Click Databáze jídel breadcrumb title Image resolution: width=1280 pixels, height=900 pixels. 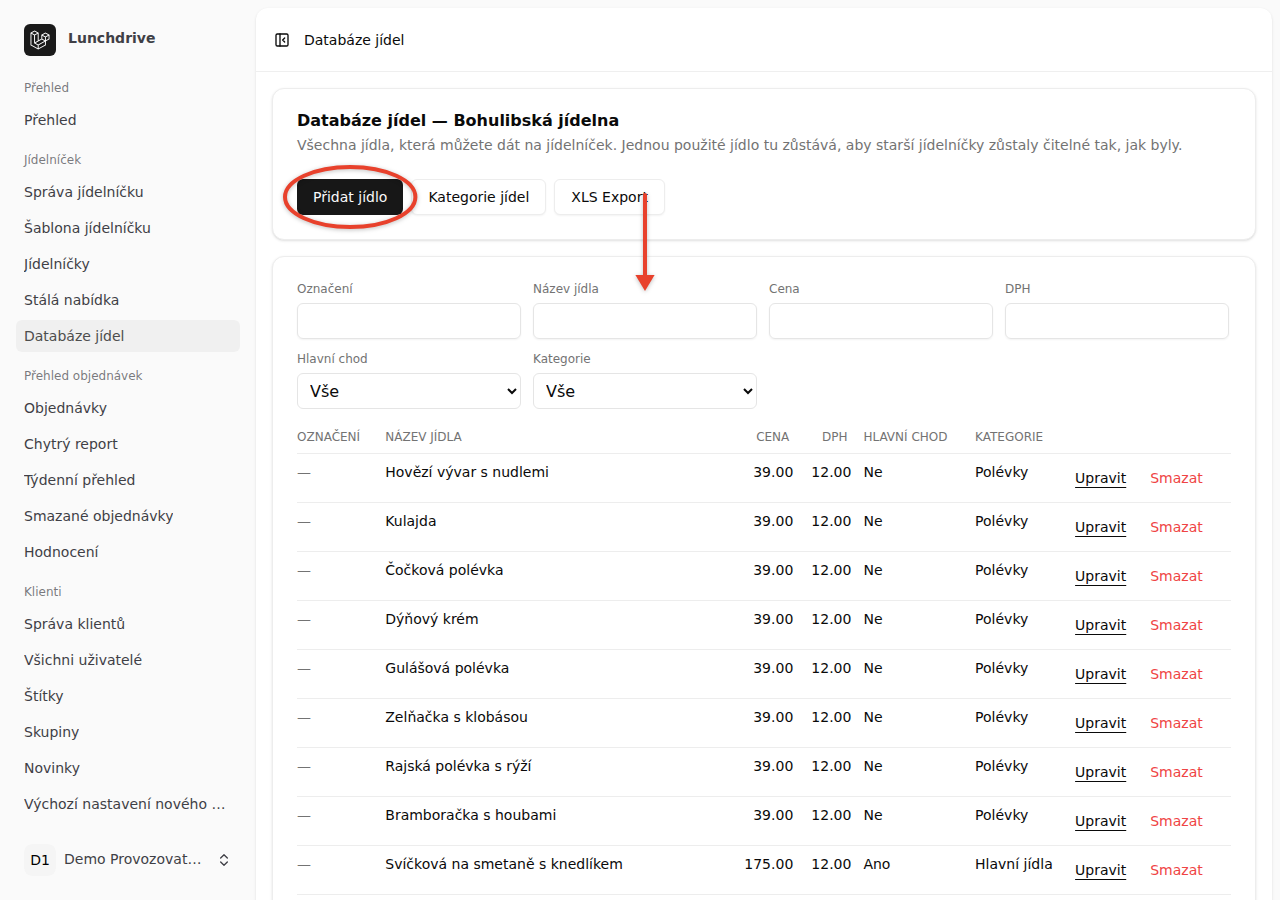(x=354, y=40)
